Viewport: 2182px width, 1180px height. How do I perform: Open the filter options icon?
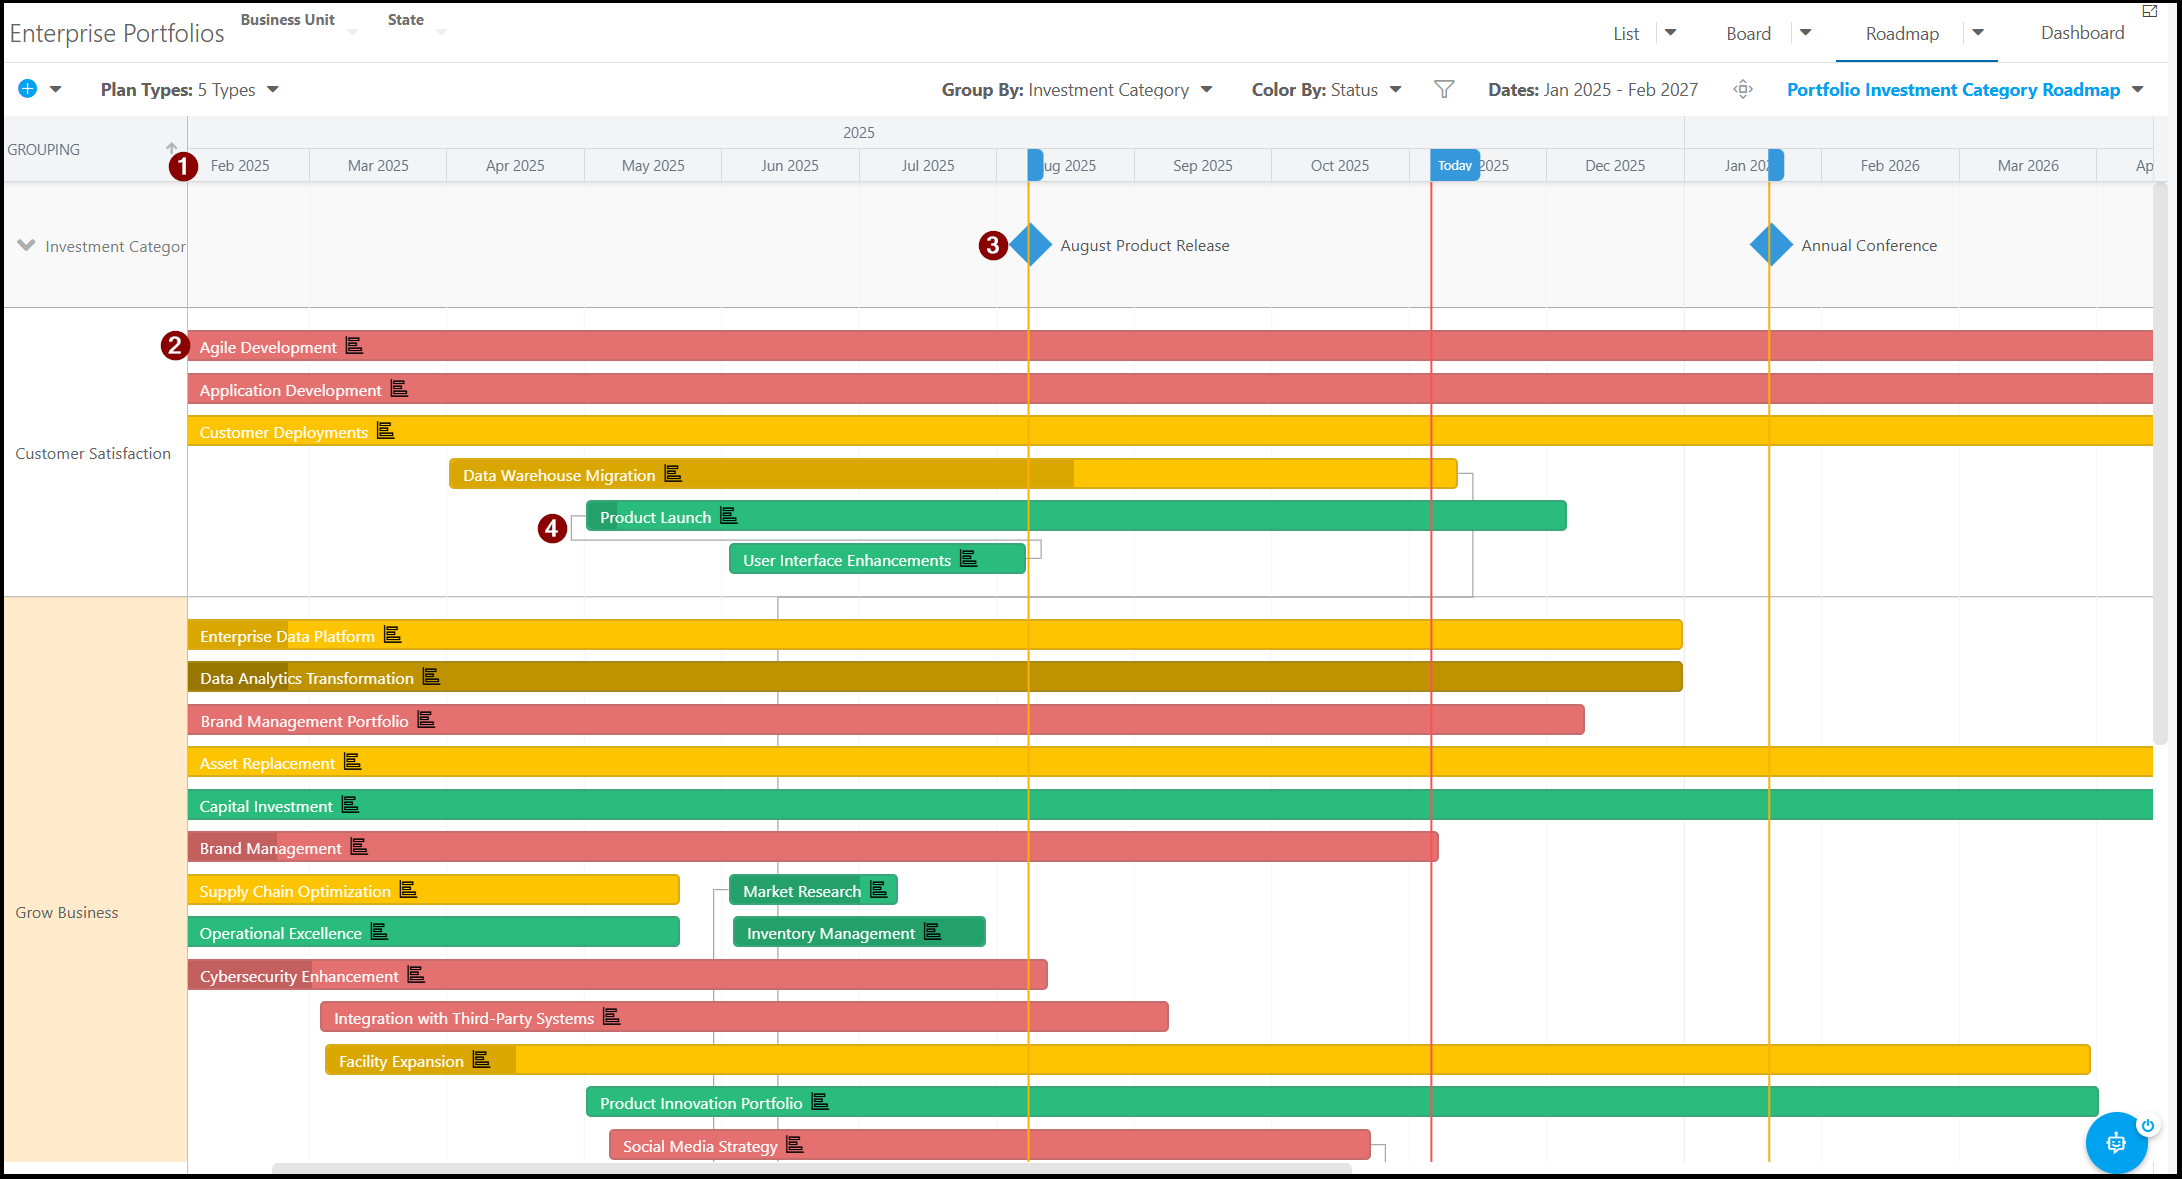1444,89
